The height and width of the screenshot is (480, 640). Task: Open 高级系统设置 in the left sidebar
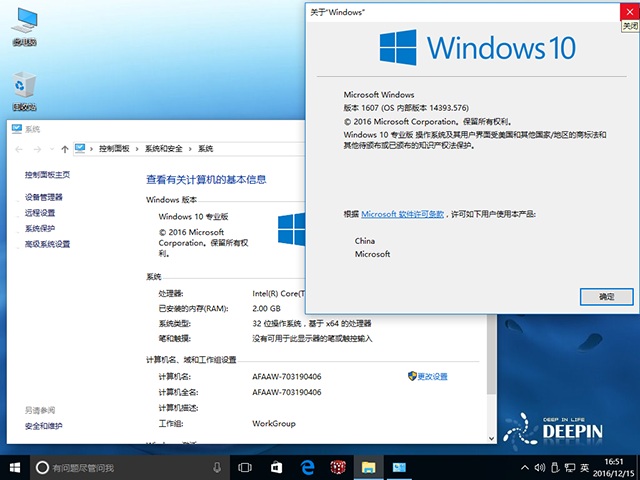tap(48, 244)
